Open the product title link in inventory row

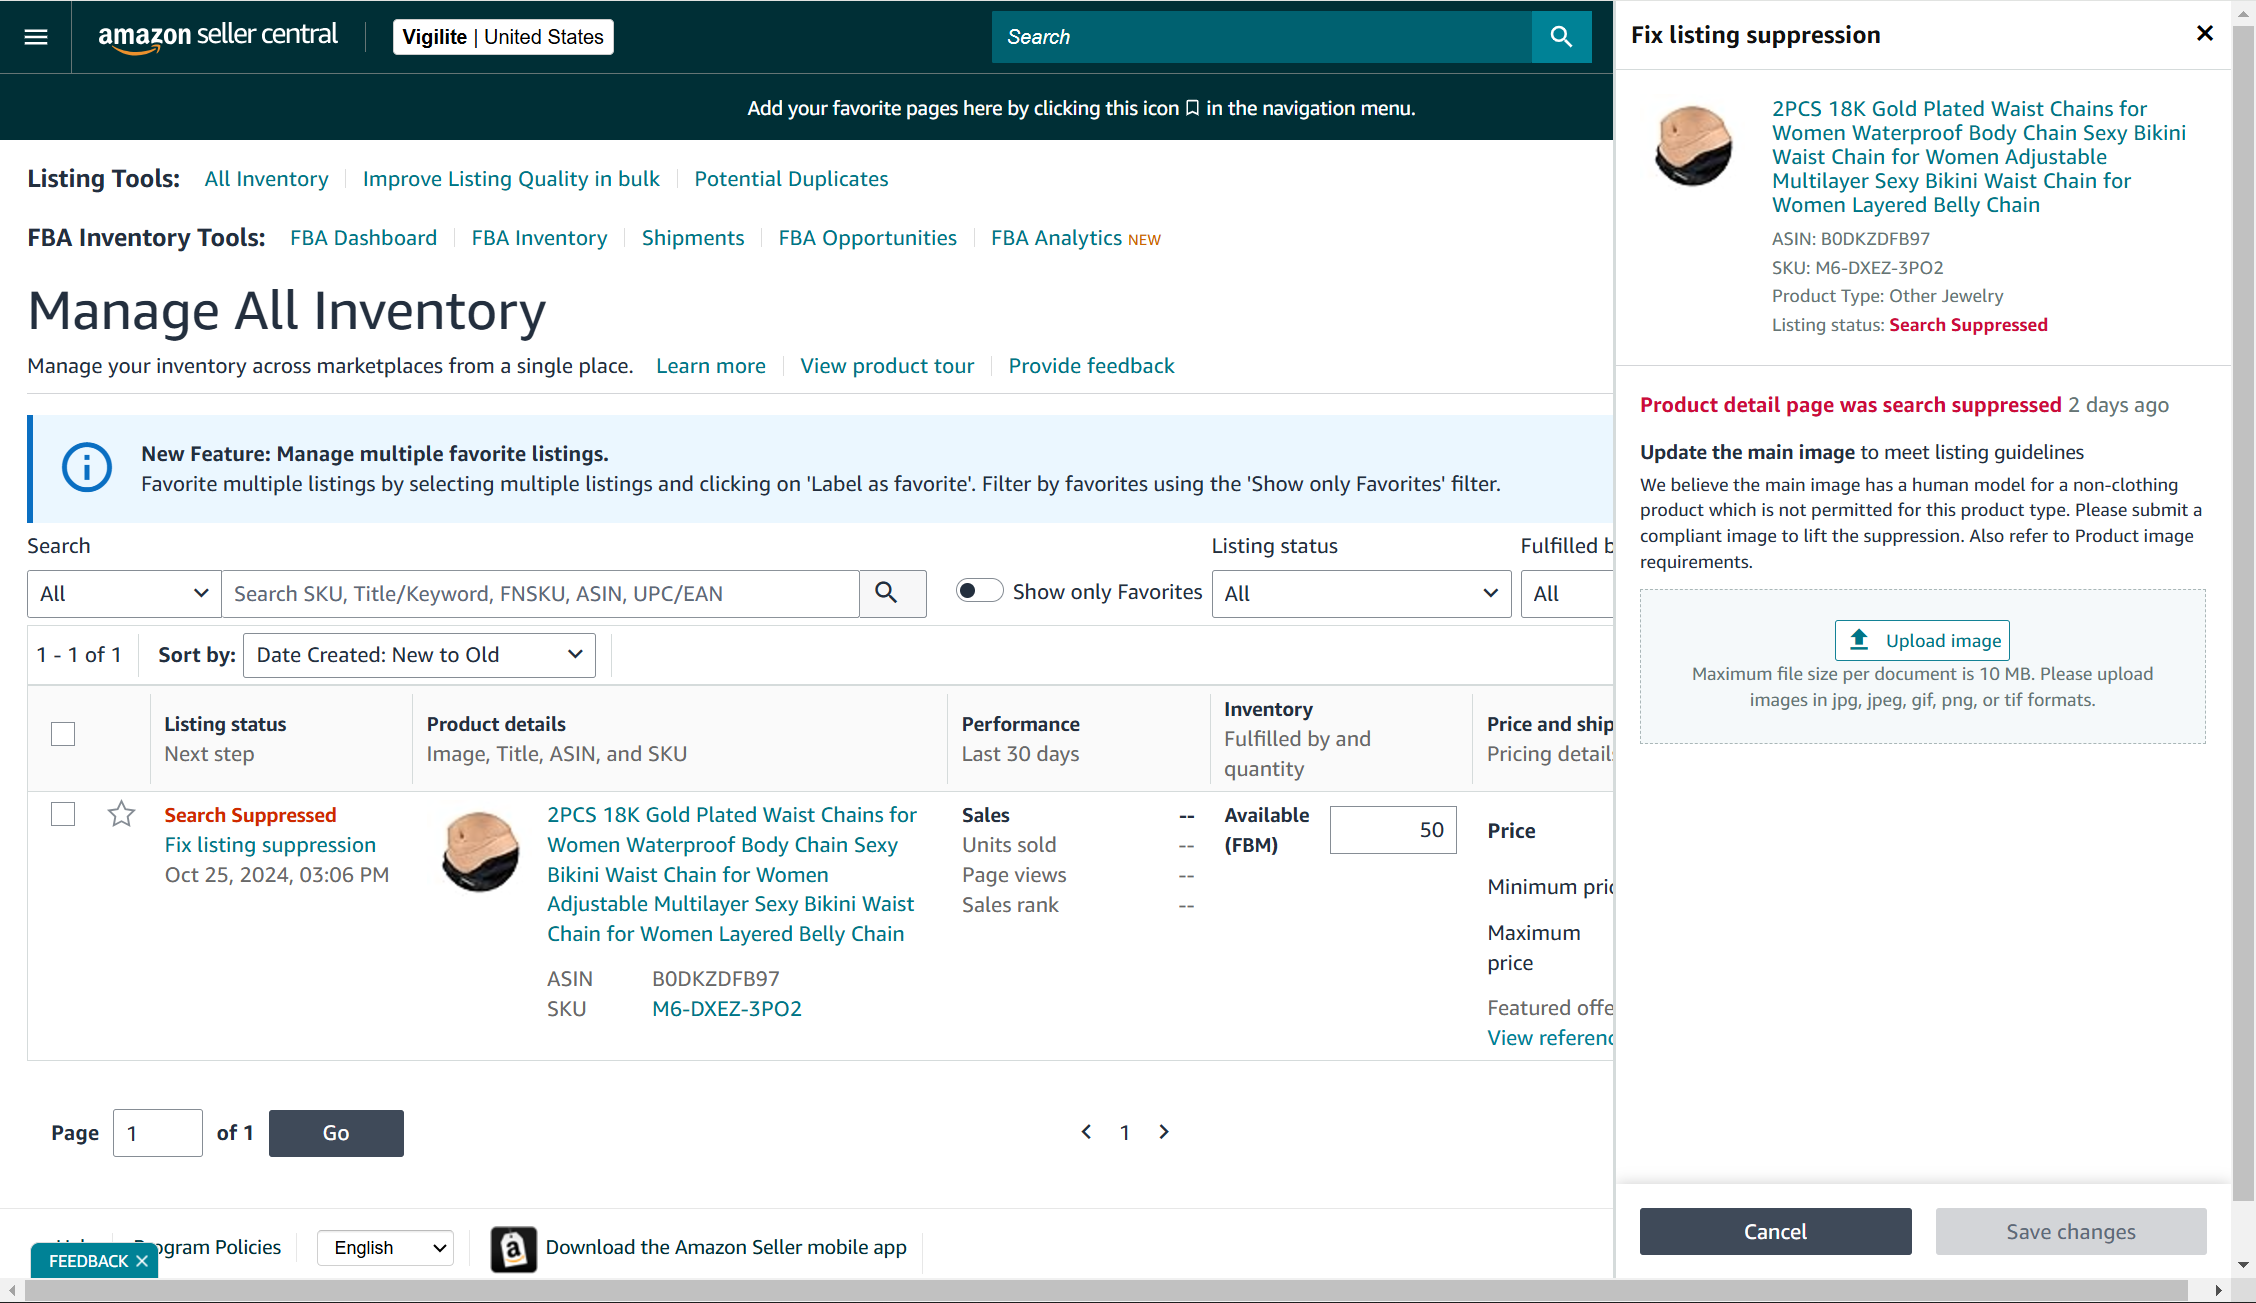click(731, 874)
